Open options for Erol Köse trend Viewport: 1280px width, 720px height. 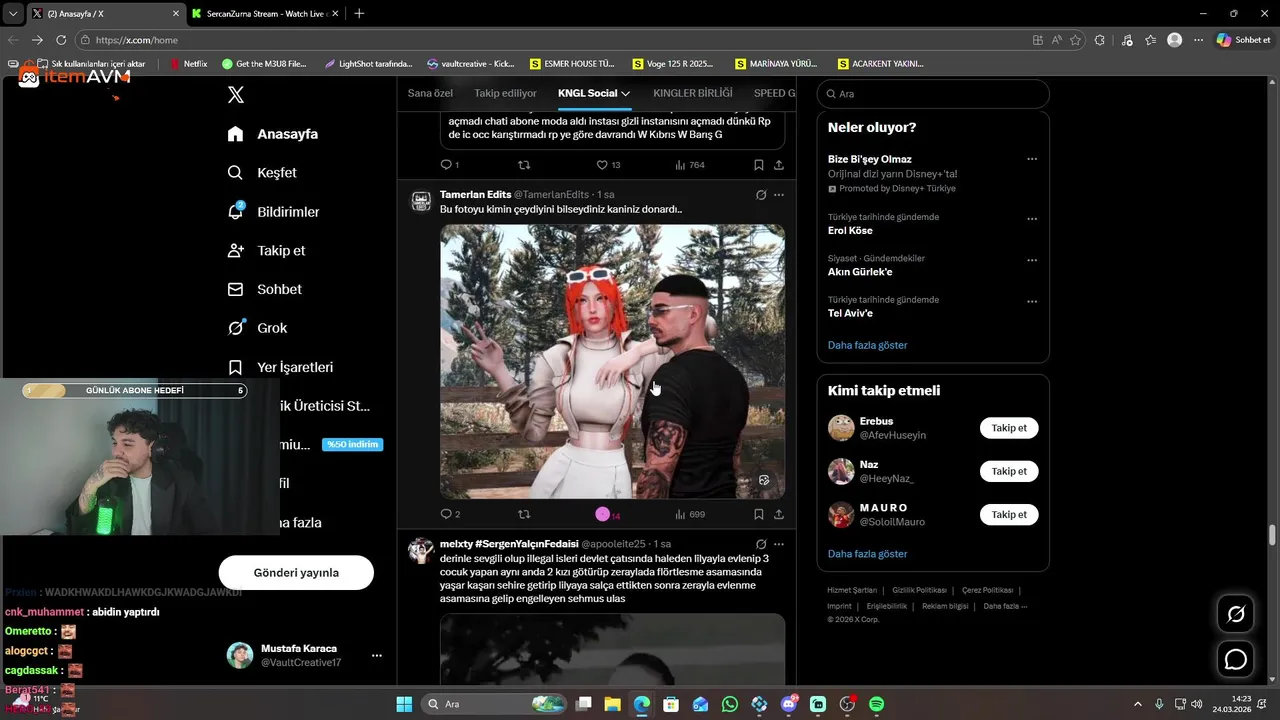pos(1032,219)
